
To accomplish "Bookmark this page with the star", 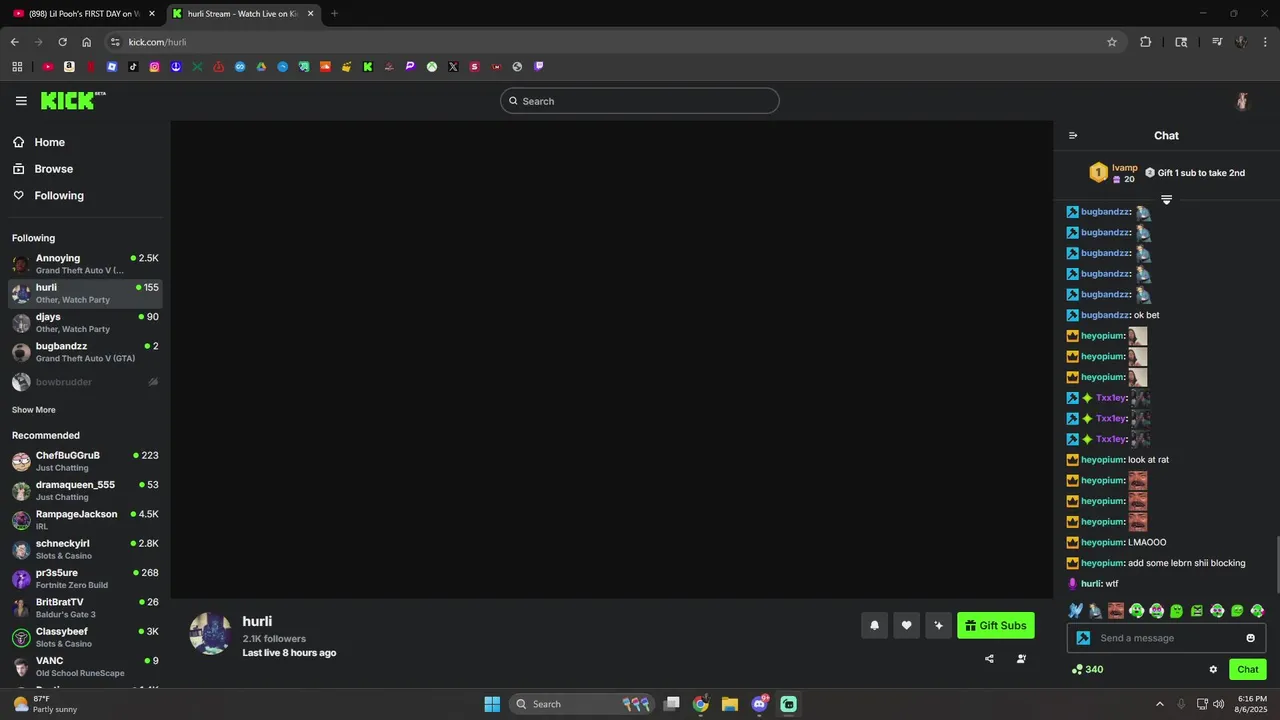I will point(1112,42).
